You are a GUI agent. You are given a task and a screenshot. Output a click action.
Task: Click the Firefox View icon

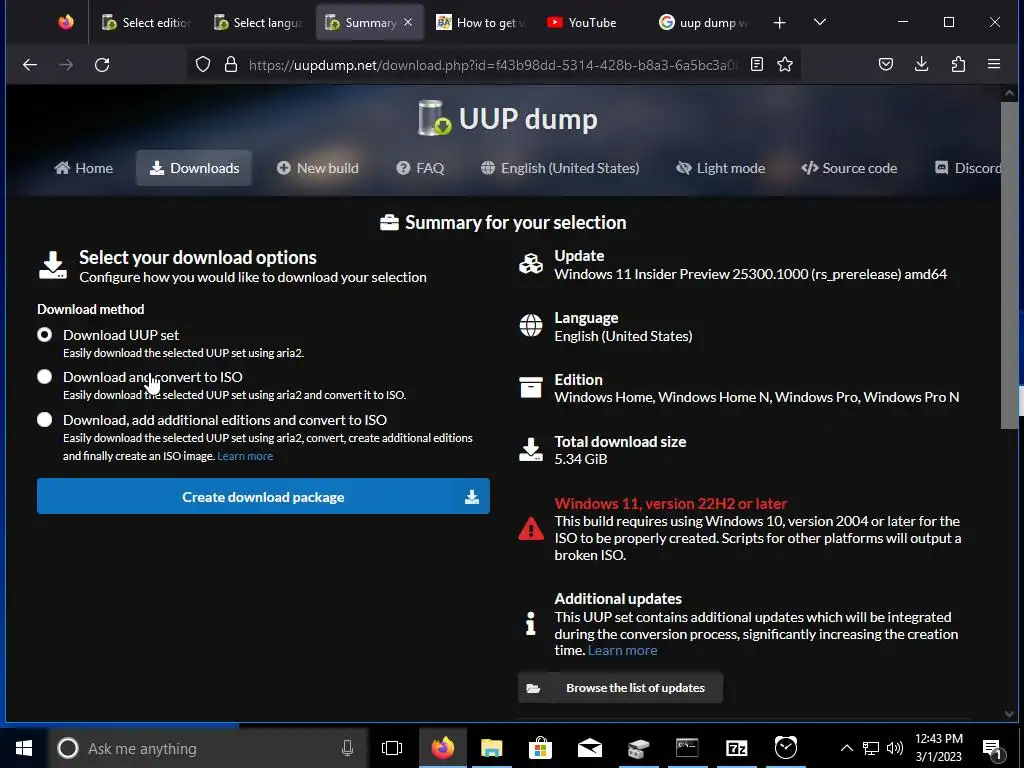tap(66, 22)
